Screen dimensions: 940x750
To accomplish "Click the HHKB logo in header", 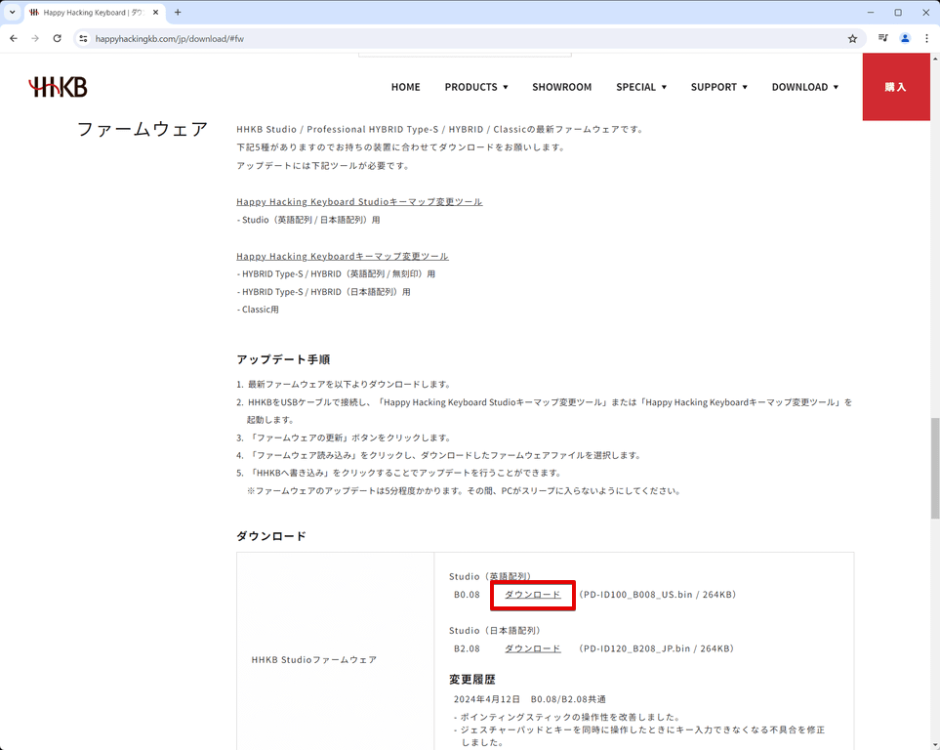I will pos(58,87).
